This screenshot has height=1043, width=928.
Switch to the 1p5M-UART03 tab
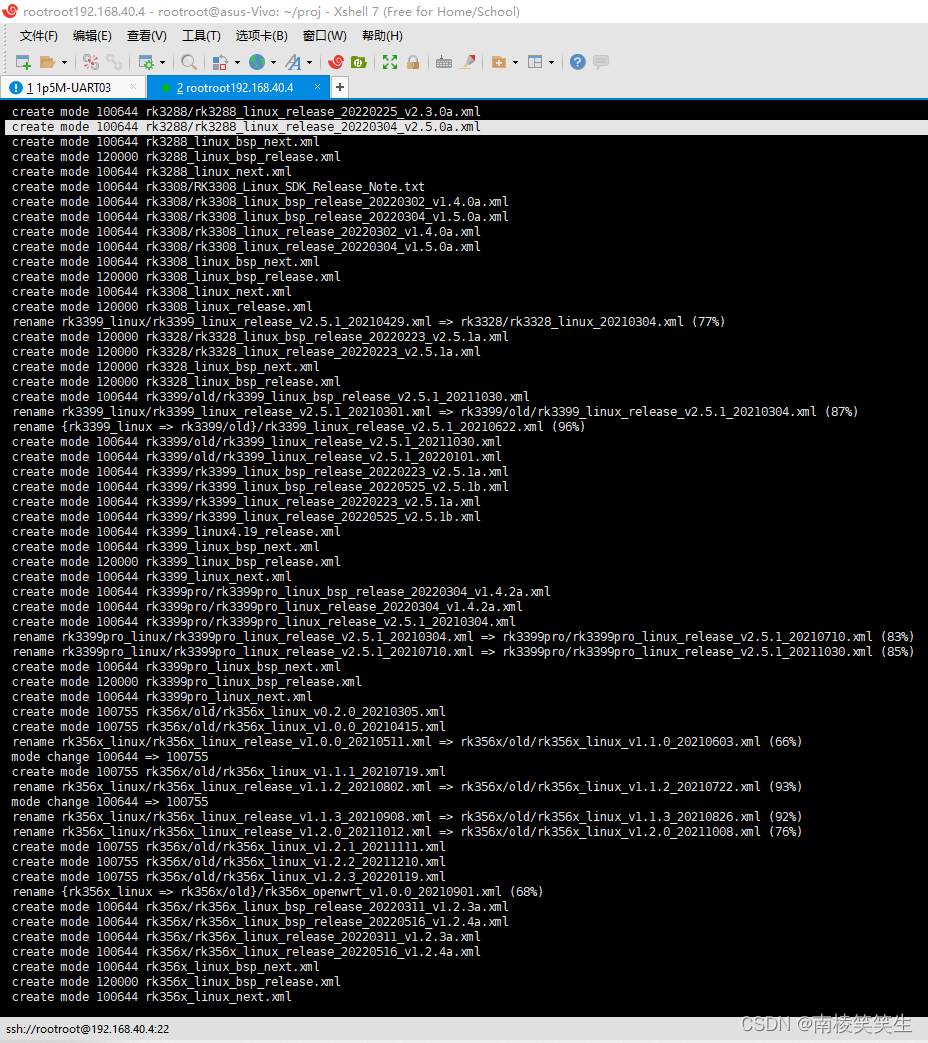(x=73, y=87)
